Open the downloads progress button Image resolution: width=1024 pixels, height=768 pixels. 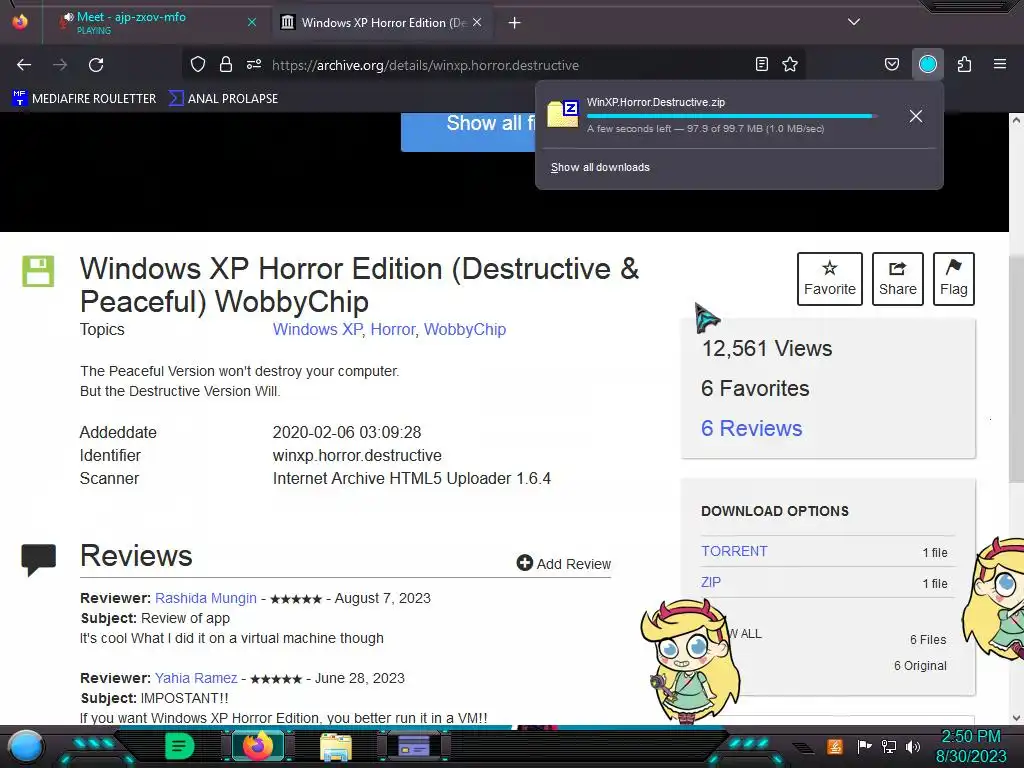click(x=928, y=65)
